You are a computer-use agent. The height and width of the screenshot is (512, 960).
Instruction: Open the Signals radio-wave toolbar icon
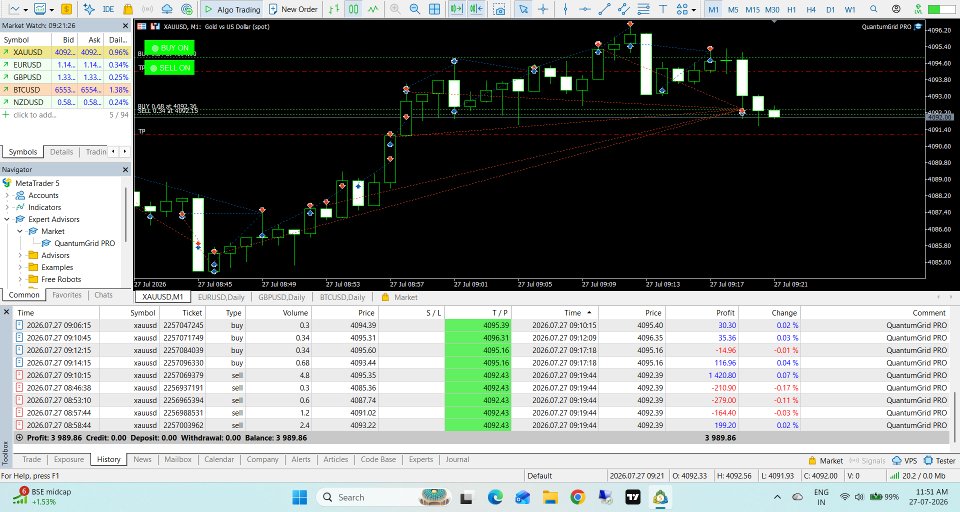pos(148,9)
